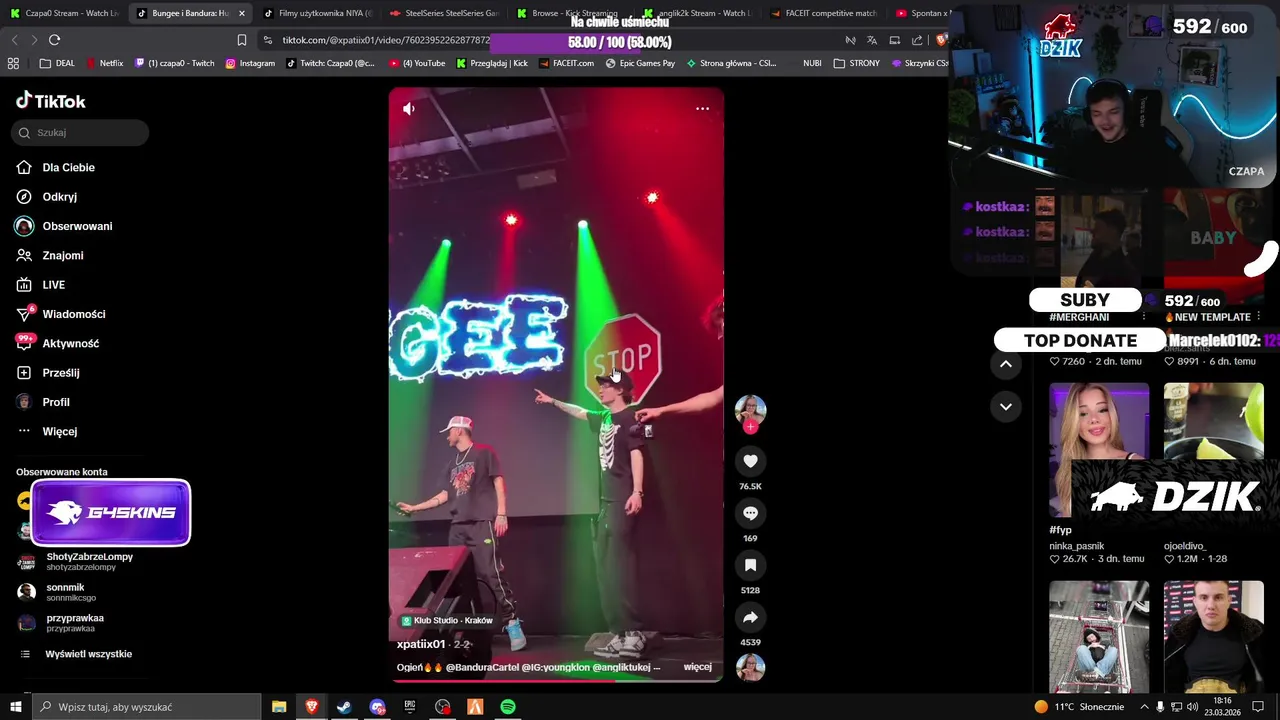Viewport: 1280px width, 720px height.
Task: Click the Windows taskbar search box
Action: [147, 707]
